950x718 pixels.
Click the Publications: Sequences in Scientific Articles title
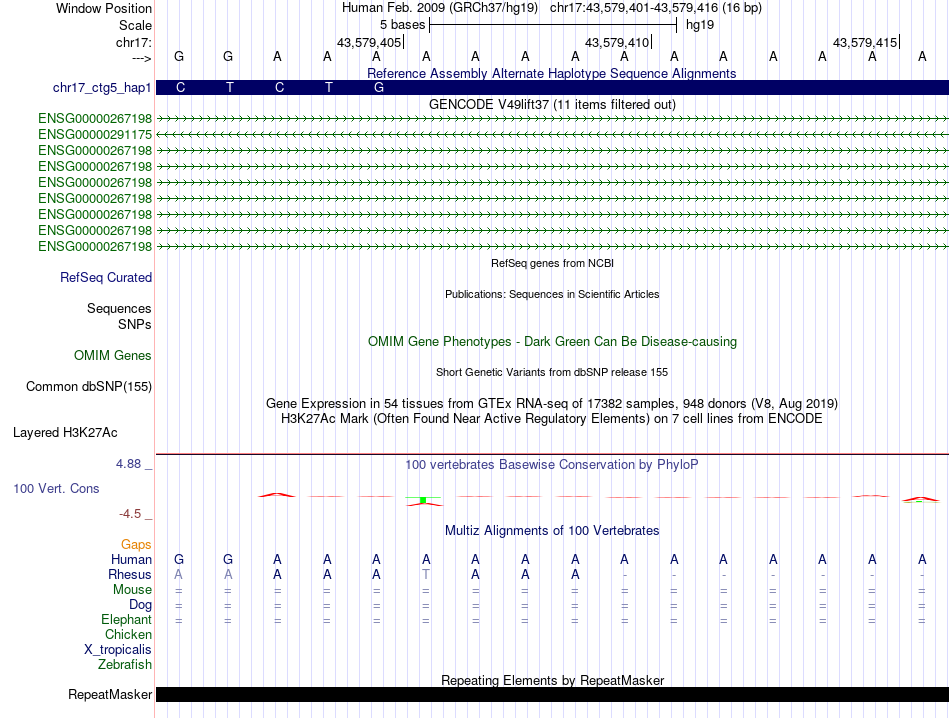click(552, 294)
